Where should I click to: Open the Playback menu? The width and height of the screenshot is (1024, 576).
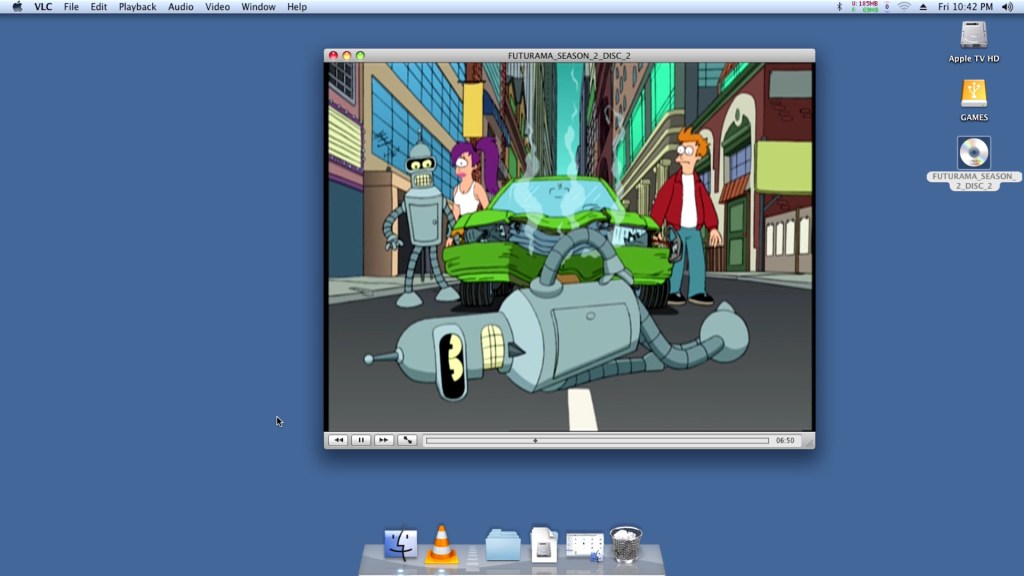[x=136, y=6]
